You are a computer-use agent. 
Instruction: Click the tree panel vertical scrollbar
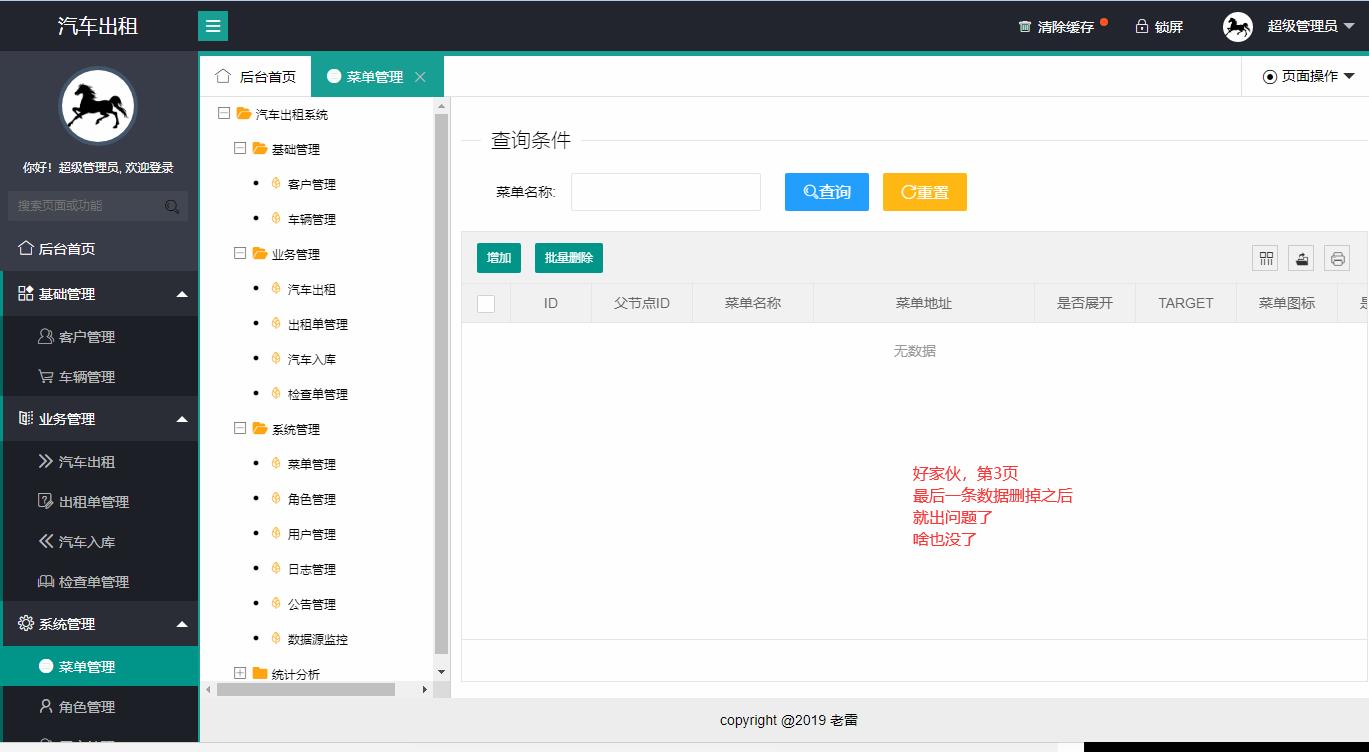(x=441, y=385)
